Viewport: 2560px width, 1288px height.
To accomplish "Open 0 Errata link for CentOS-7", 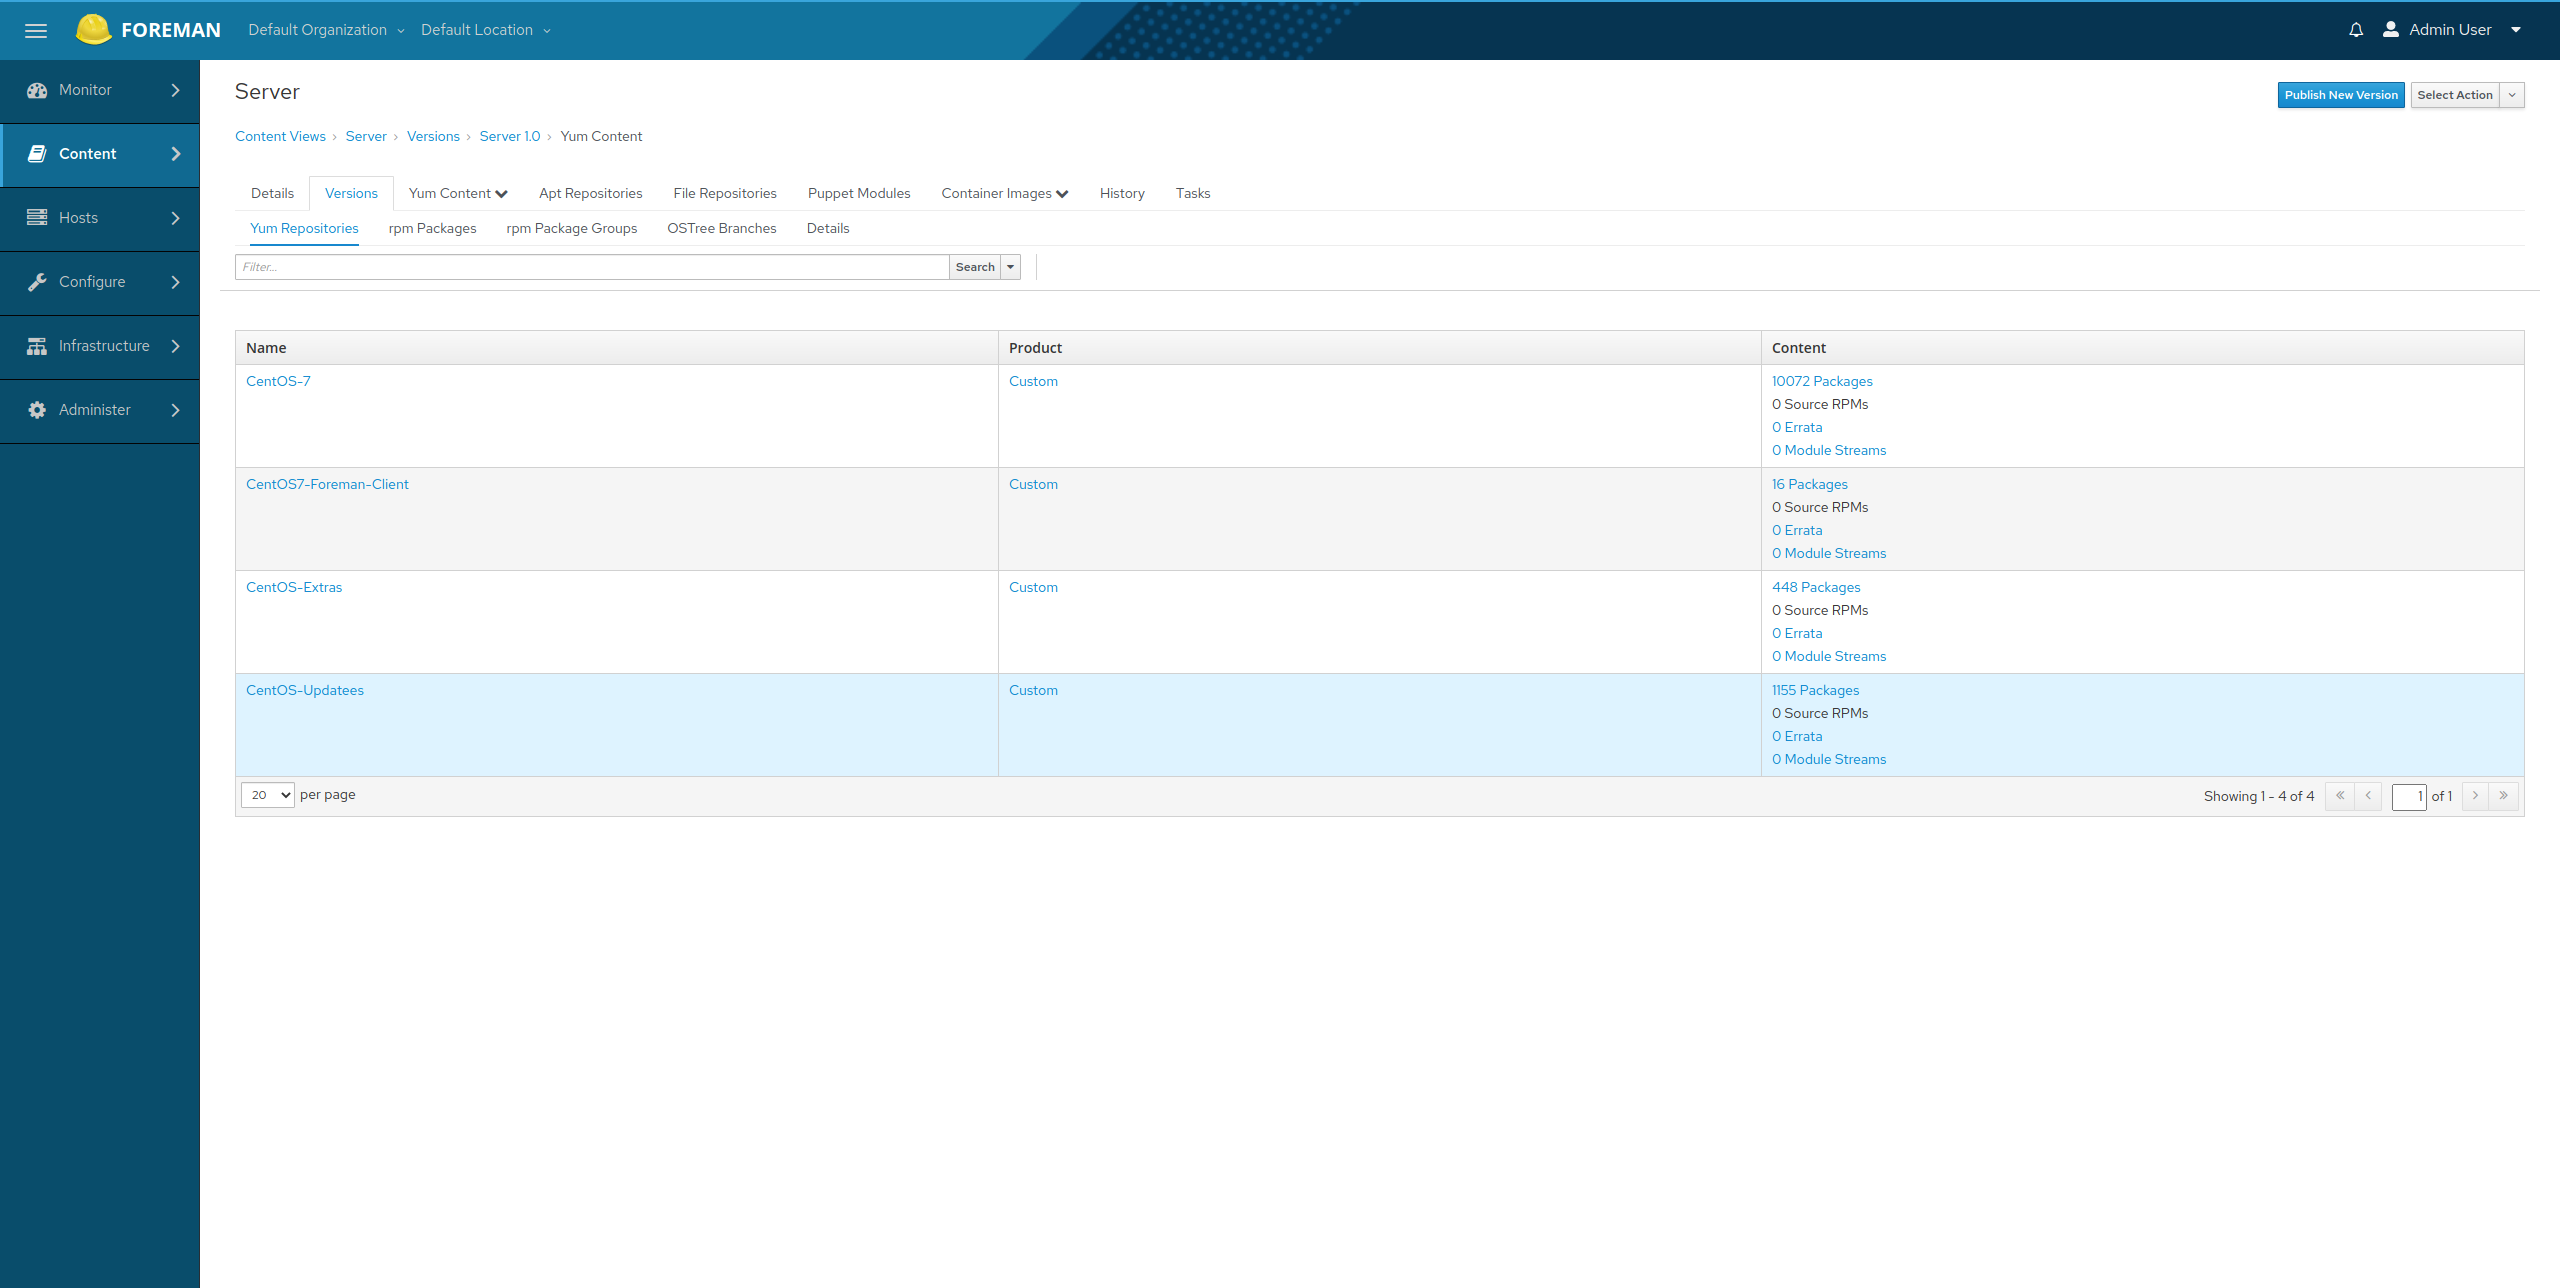I will 1797,427.
